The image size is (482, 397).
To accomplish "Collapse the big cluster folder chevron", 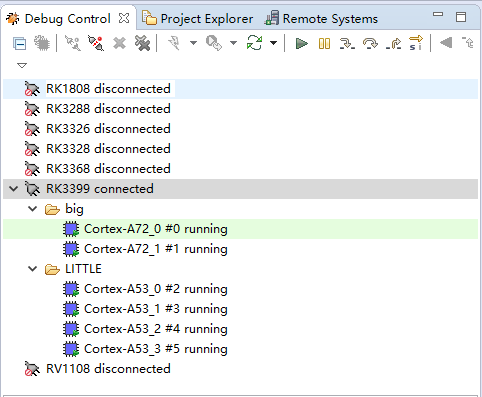I will click(32, 209).
